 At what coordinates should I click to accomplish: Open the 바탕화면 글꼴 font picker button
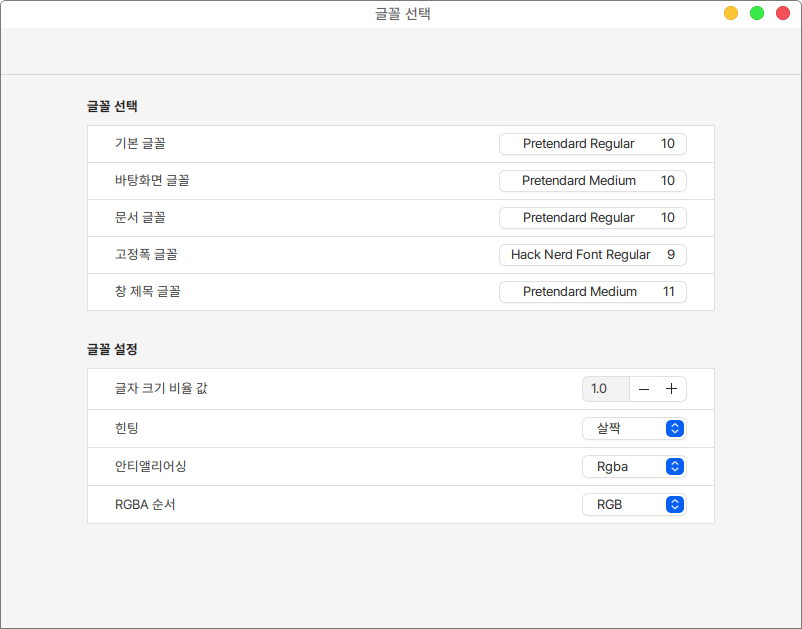tap(592, 181)
